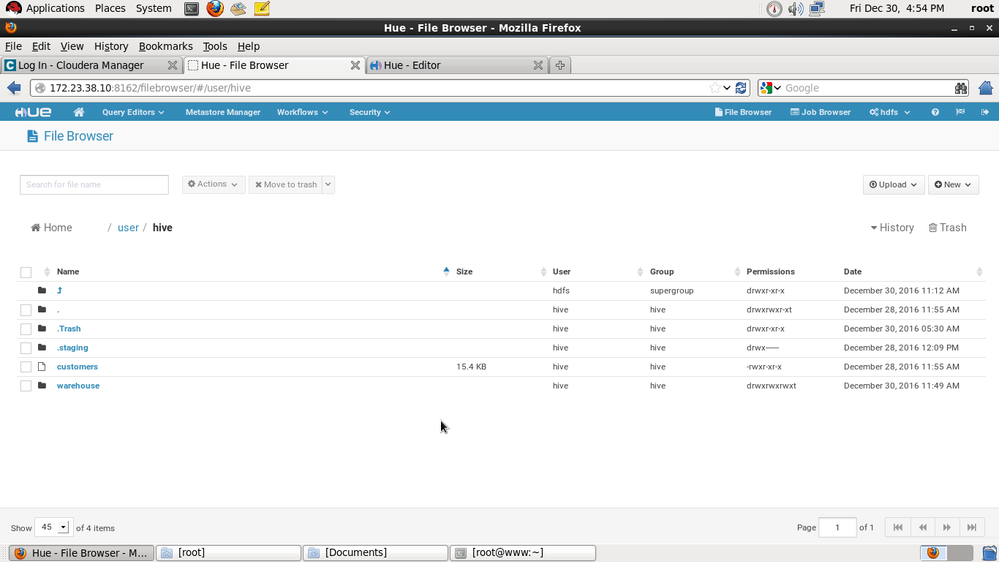999x562 pixels.
Task: Go to the next page of results
Action: (x=947, y=528)
